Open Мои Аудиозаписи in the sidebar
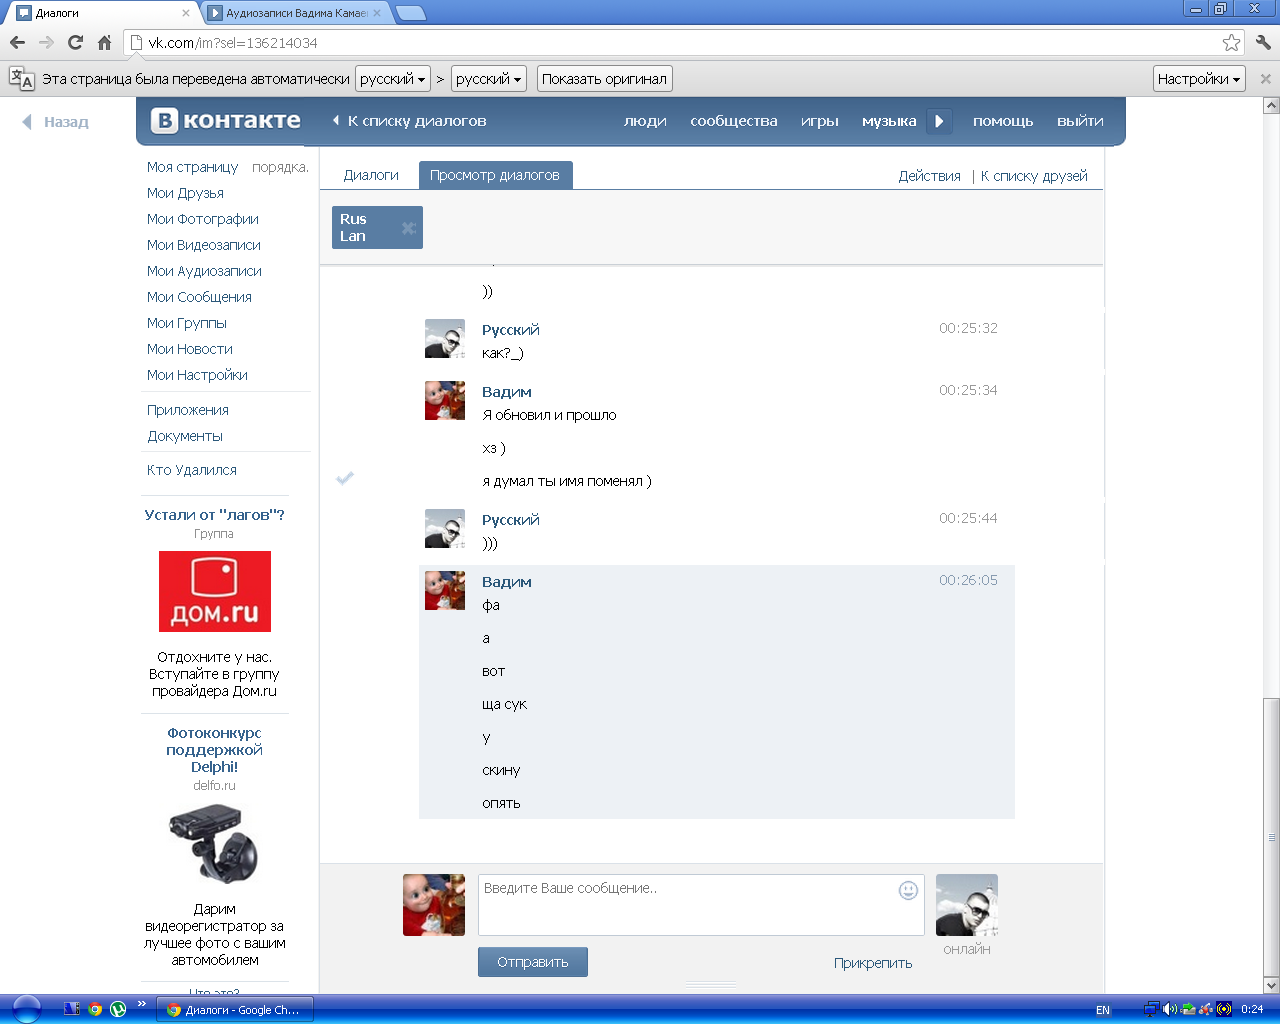This screenshot has height=1024, width=1280. (x=204, y=271)
